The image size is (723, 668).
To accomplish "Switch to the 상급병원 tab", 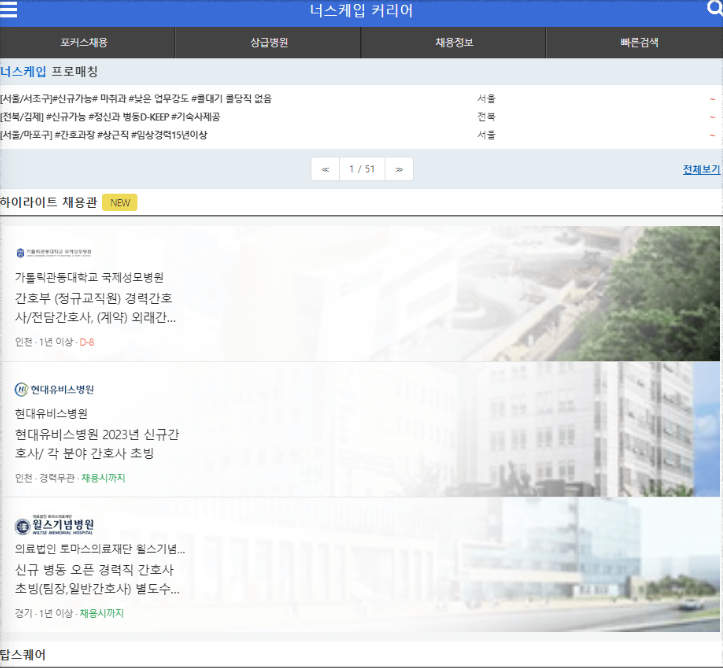I will click(269, 42).
